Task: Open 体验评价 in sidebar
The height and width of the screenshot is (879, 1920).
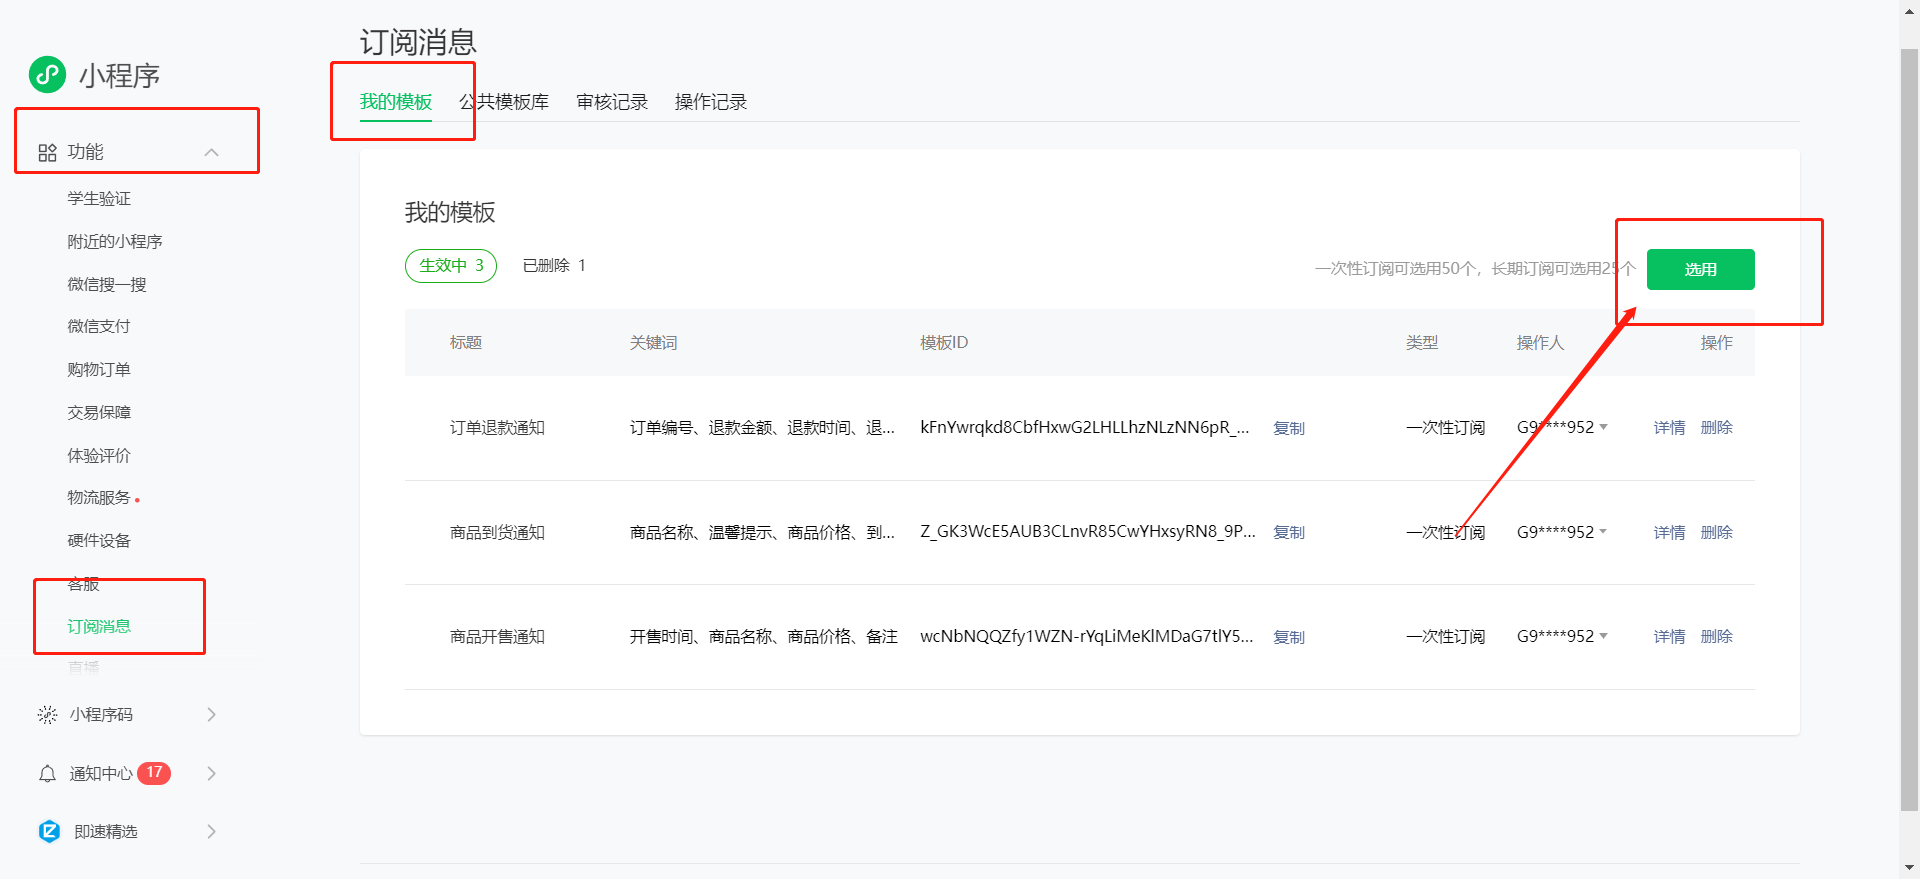Action: 99,456
